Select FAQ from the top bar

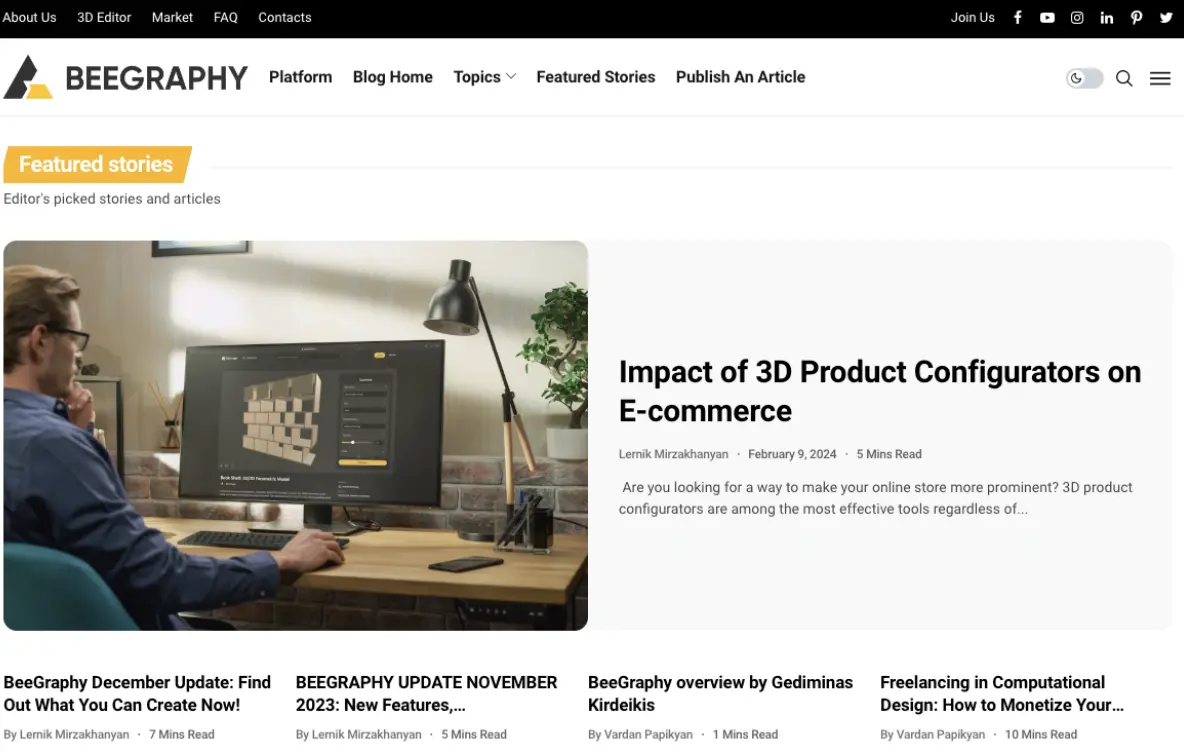click(x=225, y=17)
